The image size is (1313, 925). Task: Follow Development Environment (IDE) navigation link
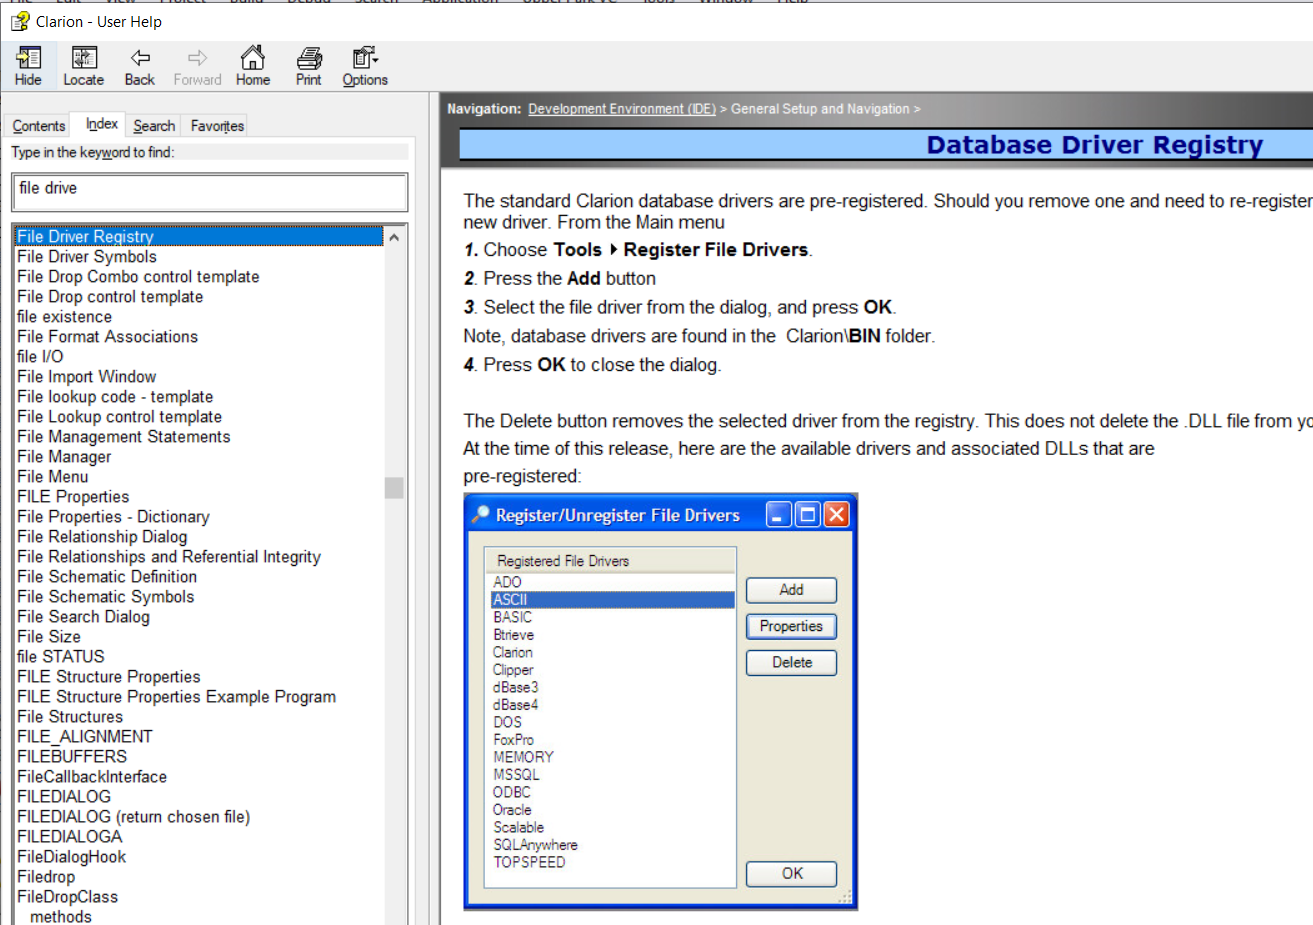(x=622, y=109)
